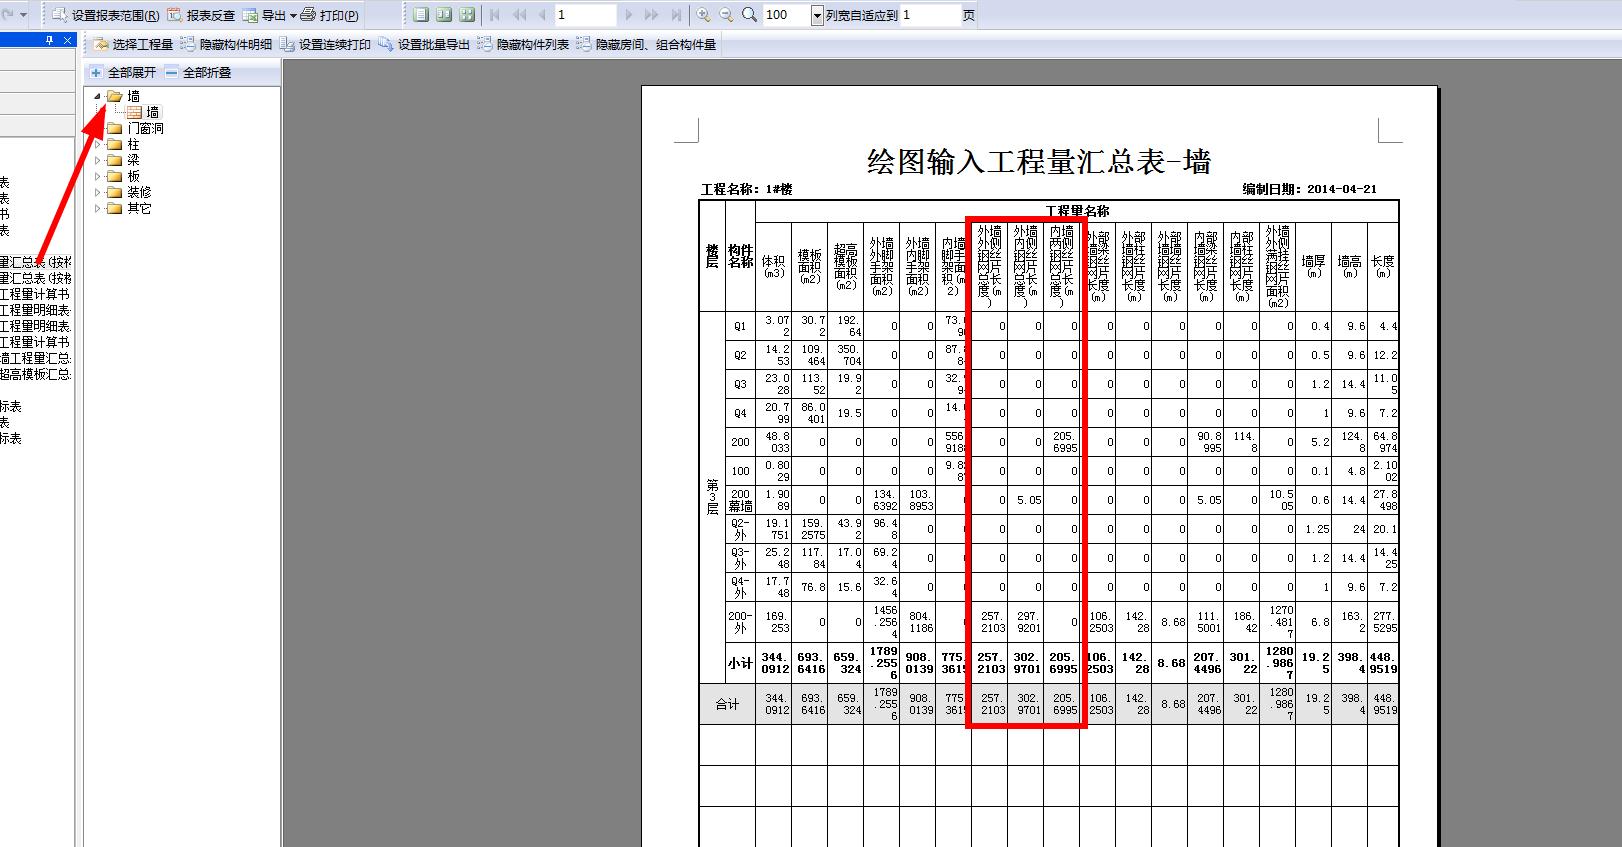Select 墙工程量汇总 report in left list
1622x847 pixels.
point(36,358)
